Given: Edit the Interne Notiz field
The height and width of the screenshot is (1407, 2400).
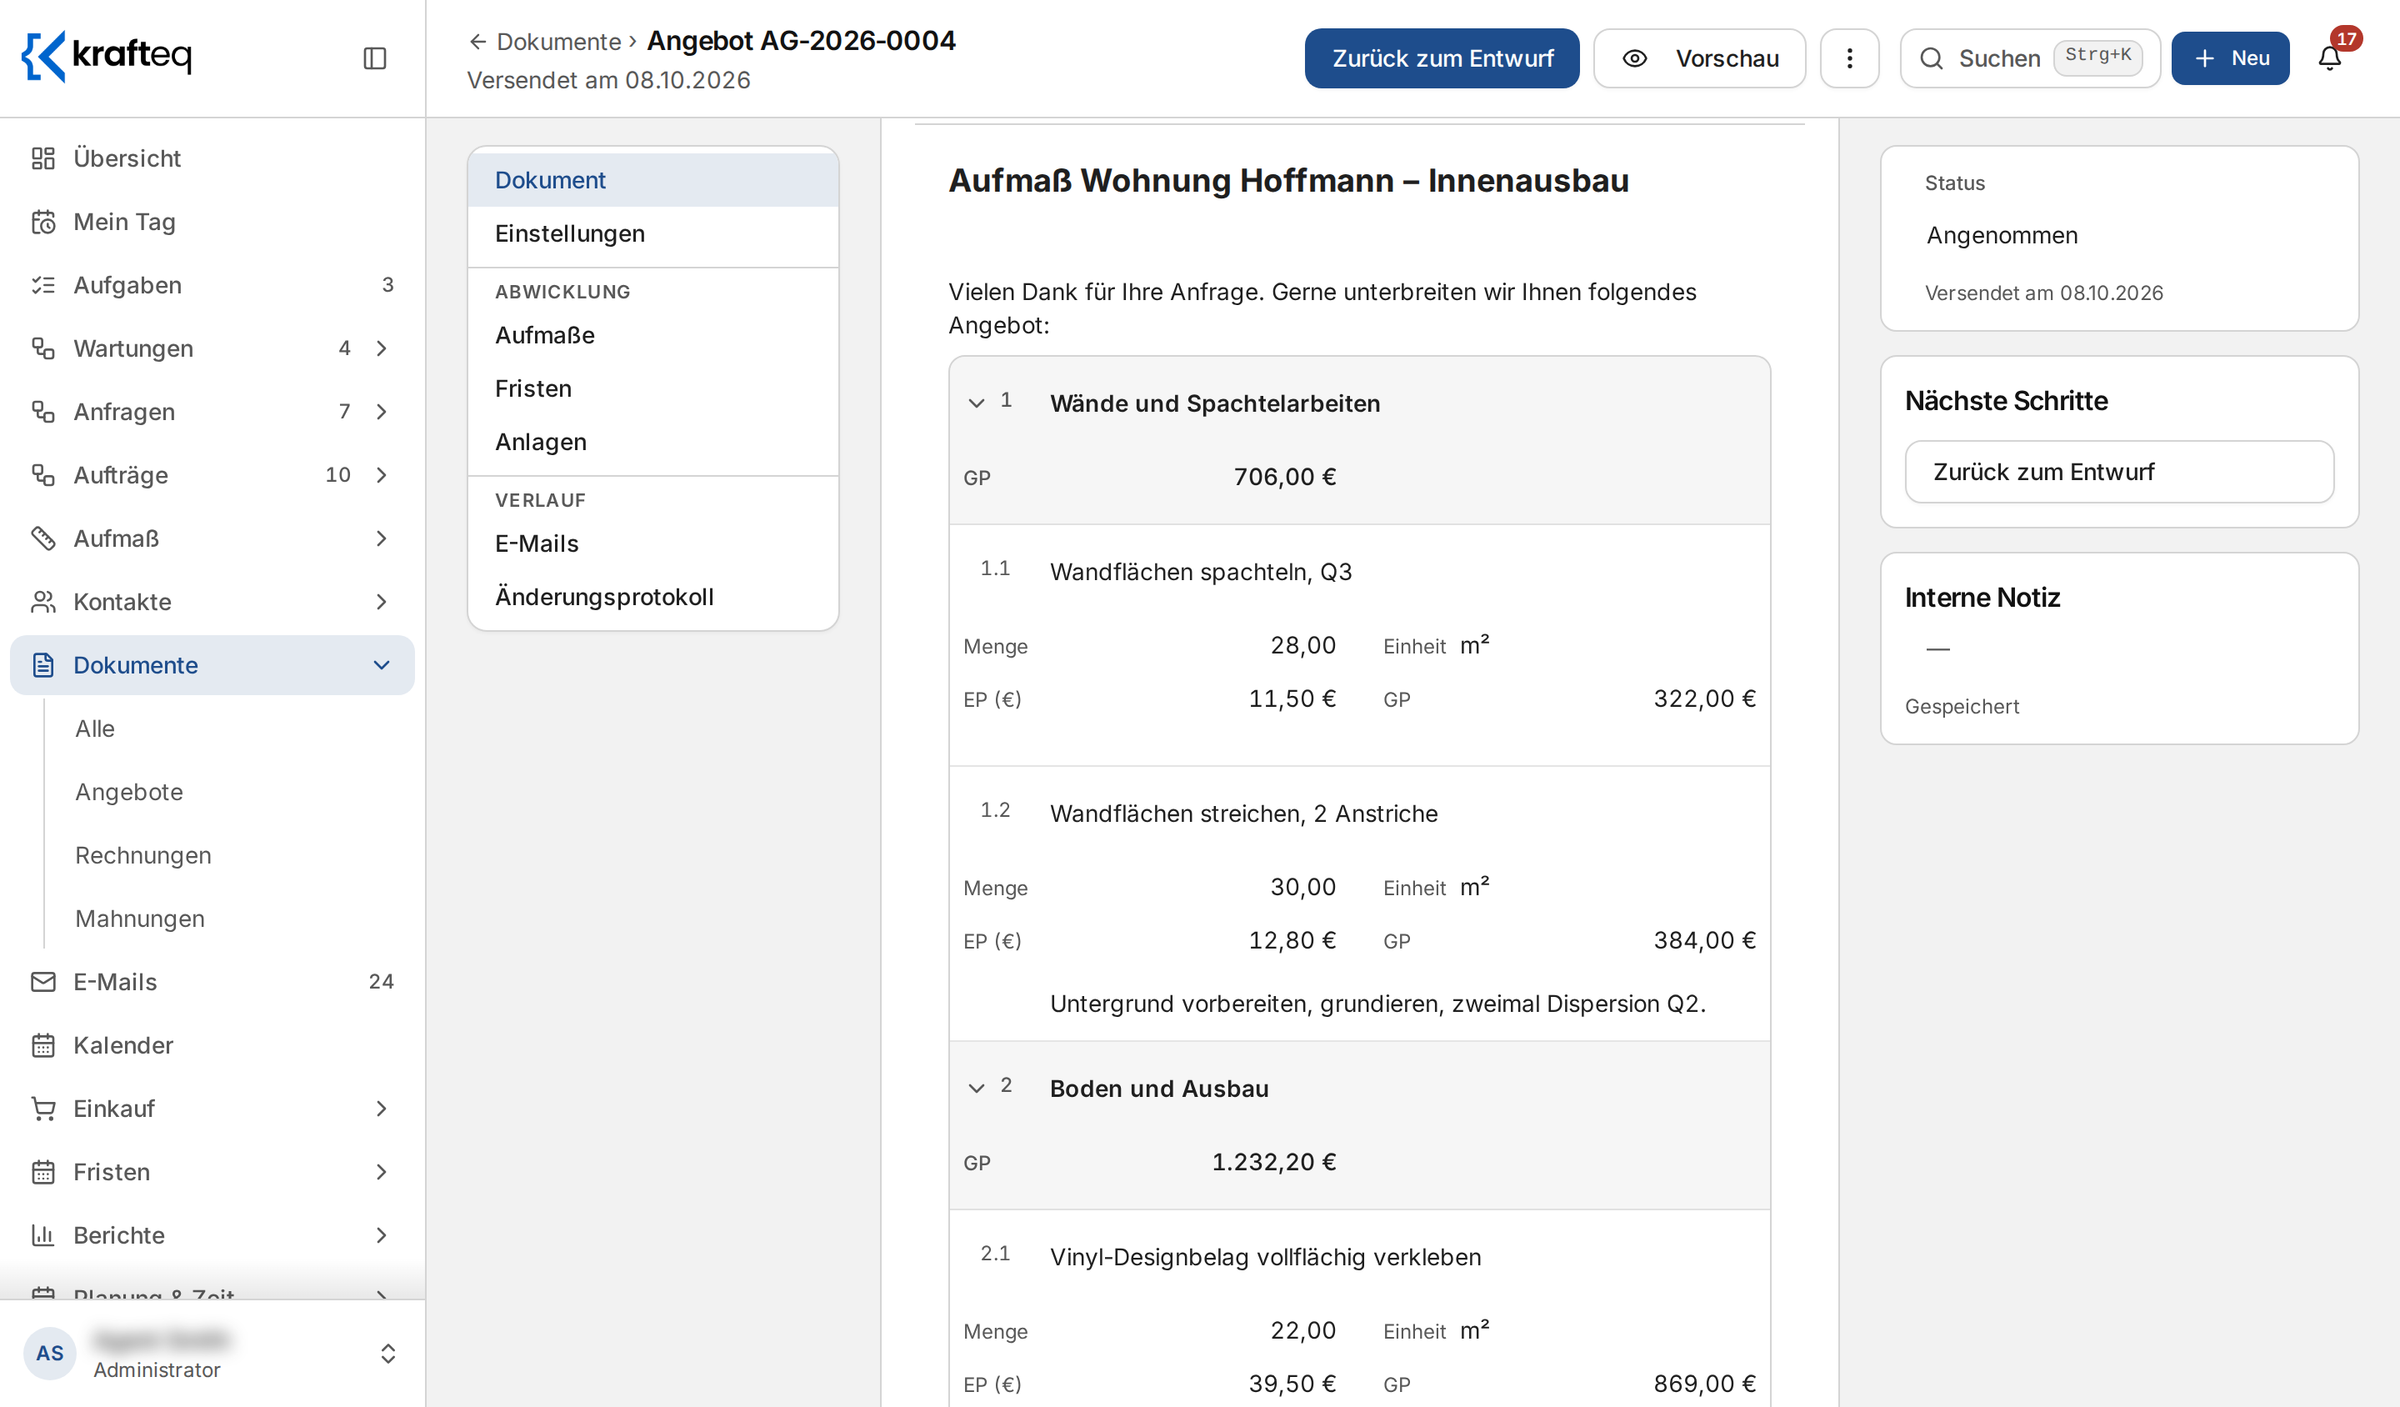Looking at the screenshot, I should point(2119,648).
